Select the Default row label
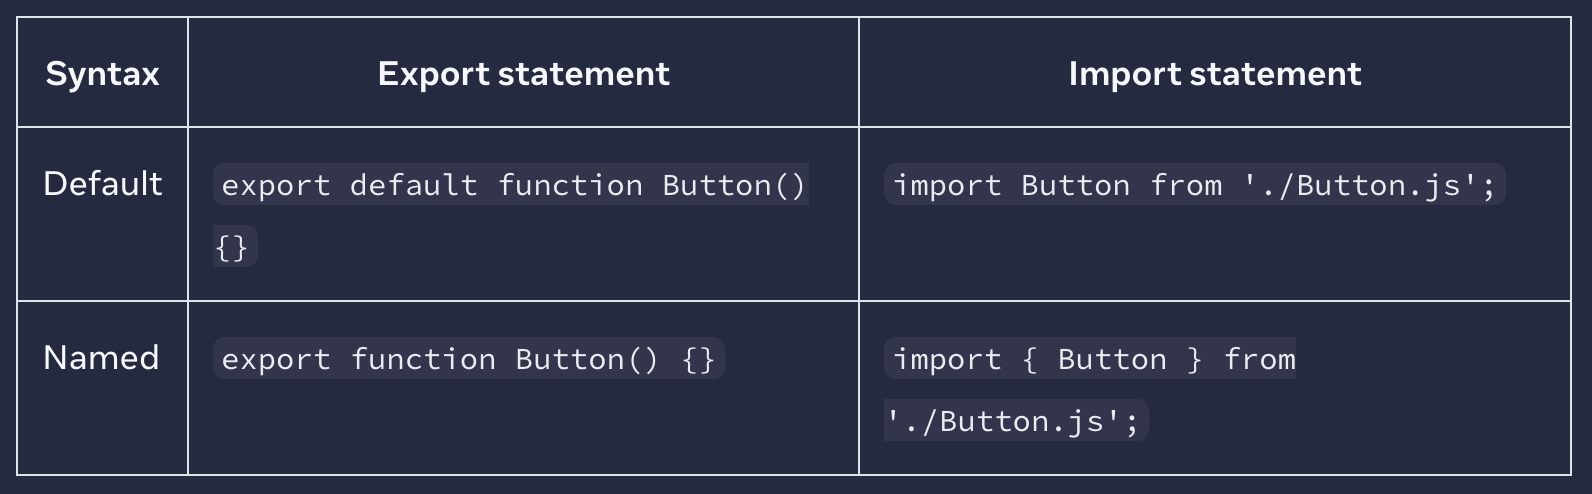Image resolution: width=1592 pixels, height=494 pixels. click(102, 183)
